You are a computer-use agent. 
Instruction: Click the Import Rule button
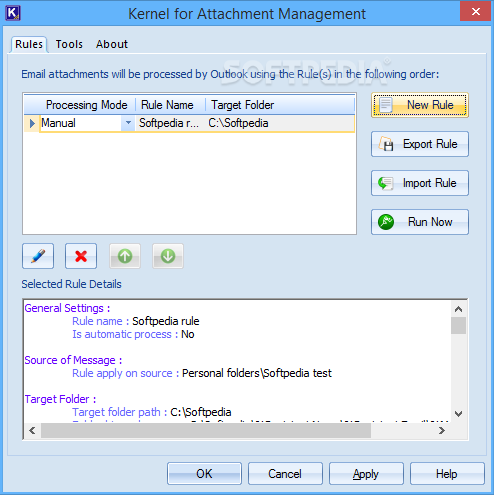pyautogui.click(x=420, y=183)
